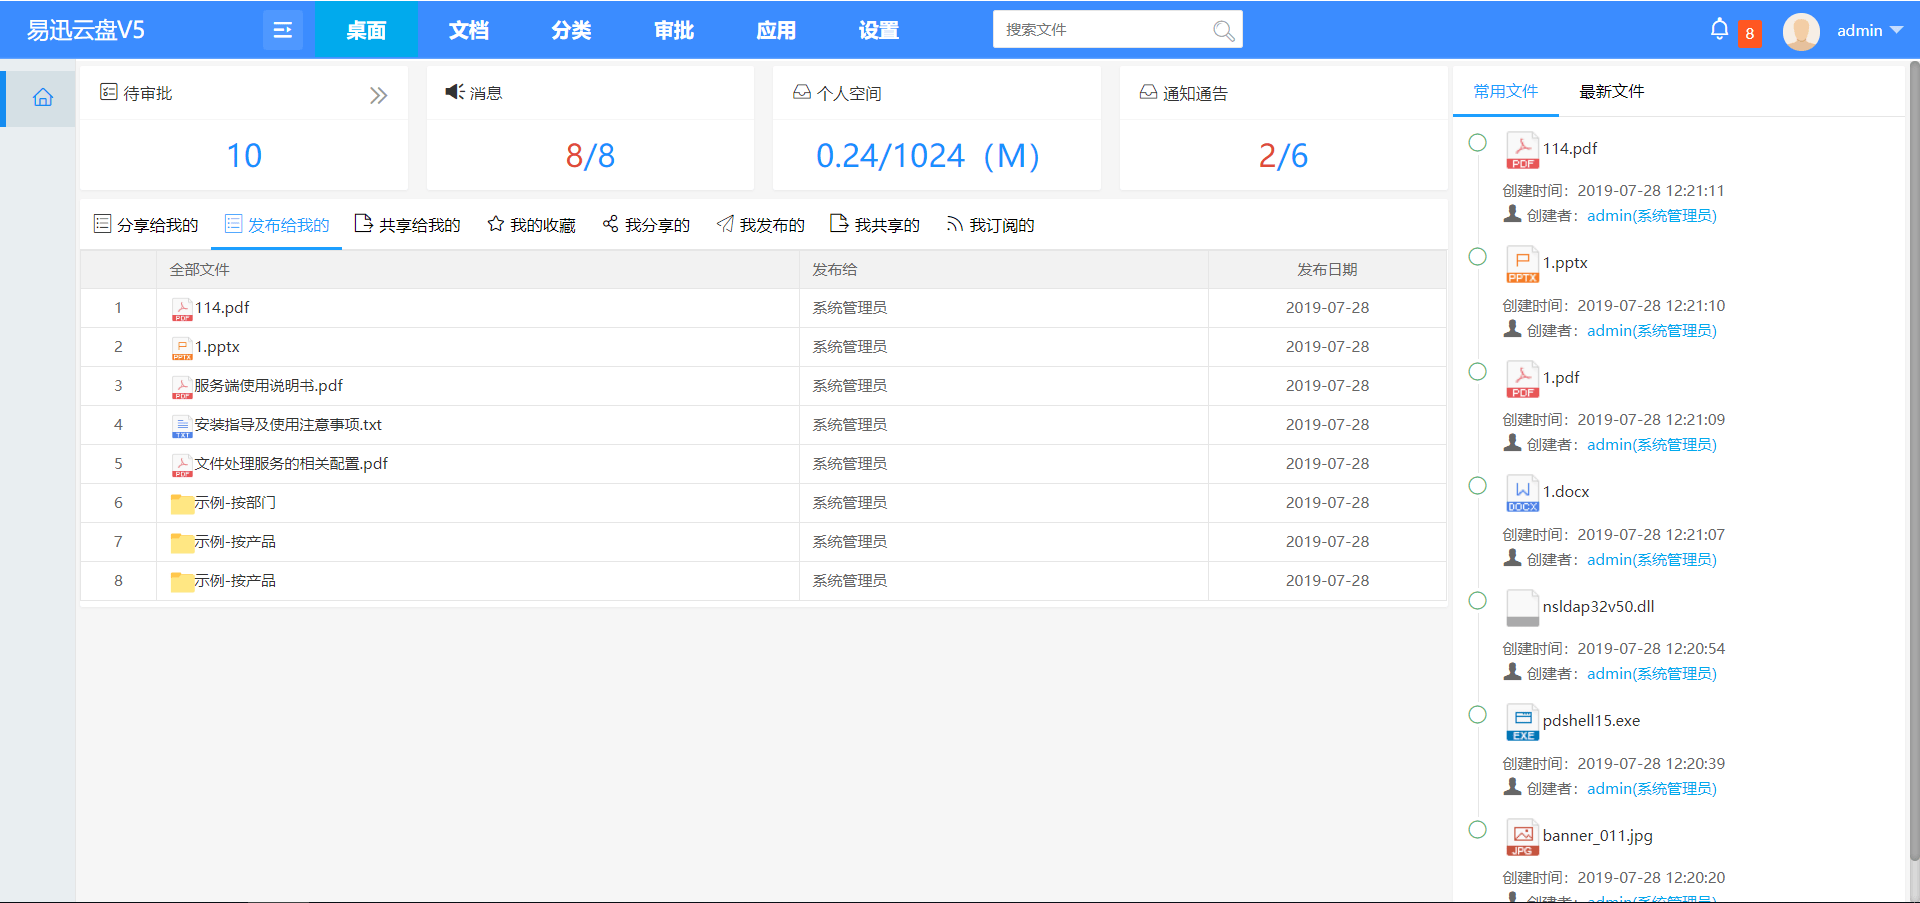Screen dimensions: 1920x903
Task: Open the 应用 top navigation tab
Action: (776, 30)
